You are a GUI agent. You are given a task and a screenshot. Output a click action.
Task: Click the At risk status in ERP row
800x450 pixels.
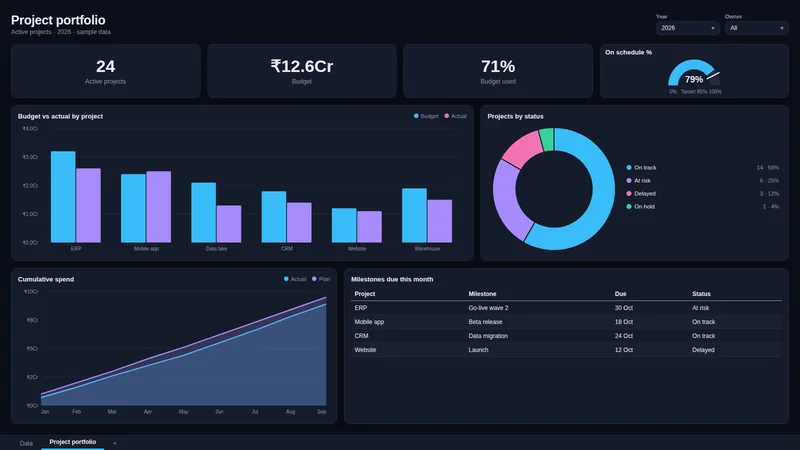(x=701, y=308)
